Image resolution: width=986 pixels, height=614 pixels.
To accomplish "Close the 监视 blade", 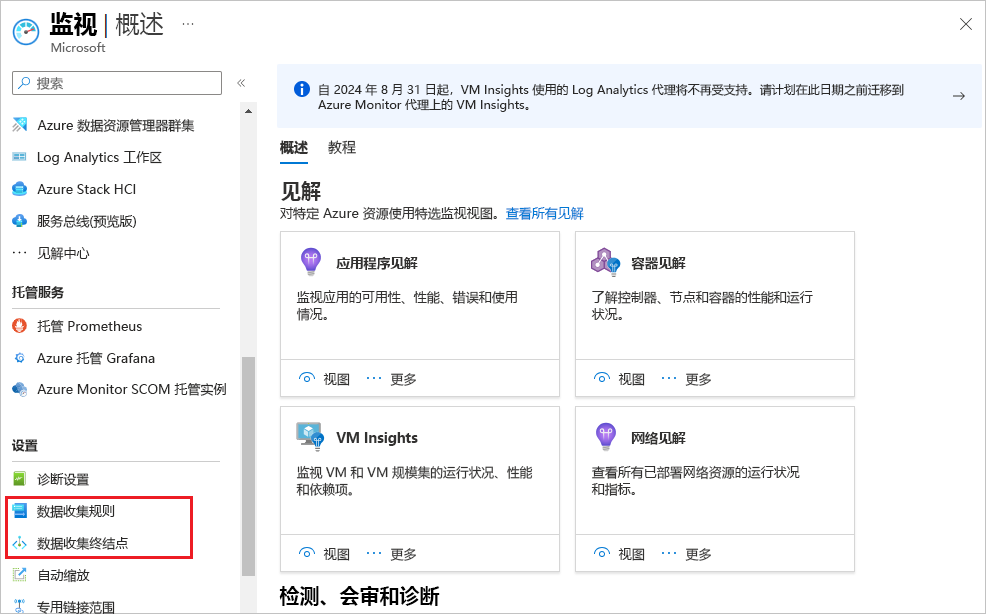I will point(966,25).
